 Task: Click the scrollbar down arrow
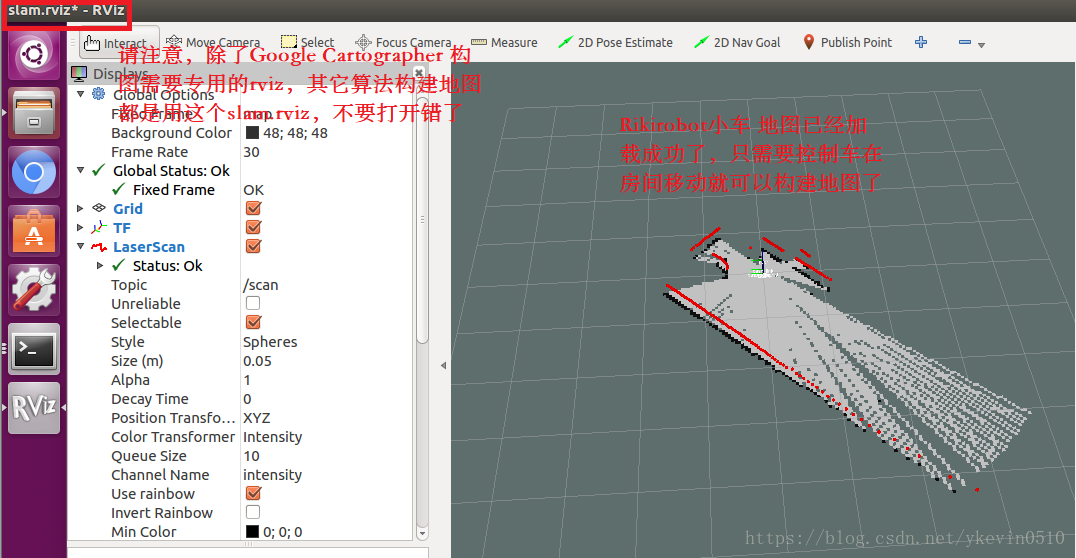pos(422,533)
